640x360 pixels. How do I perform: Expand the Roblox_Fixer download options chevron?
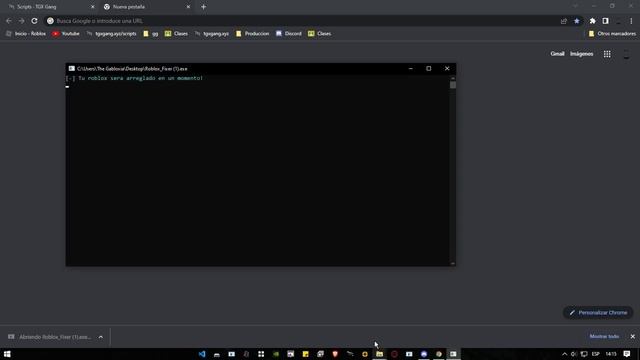click(100, 337)
